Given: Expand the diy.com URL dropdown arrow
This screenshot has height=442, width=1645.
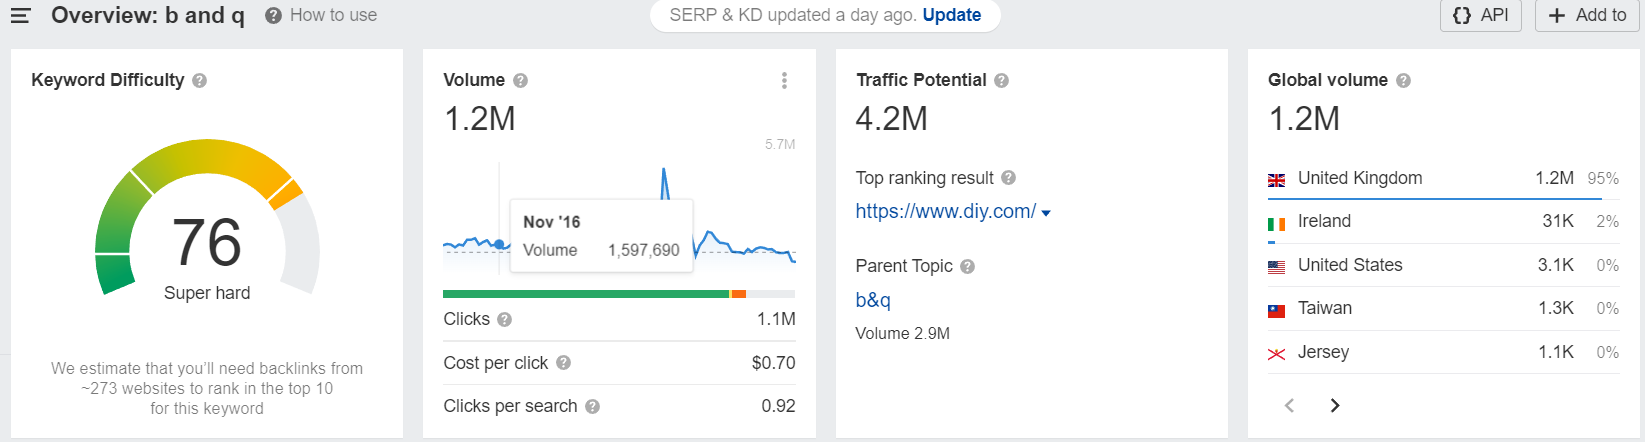Looking at the screenshot, I should pyautogui.click(x=1046, y=213).
